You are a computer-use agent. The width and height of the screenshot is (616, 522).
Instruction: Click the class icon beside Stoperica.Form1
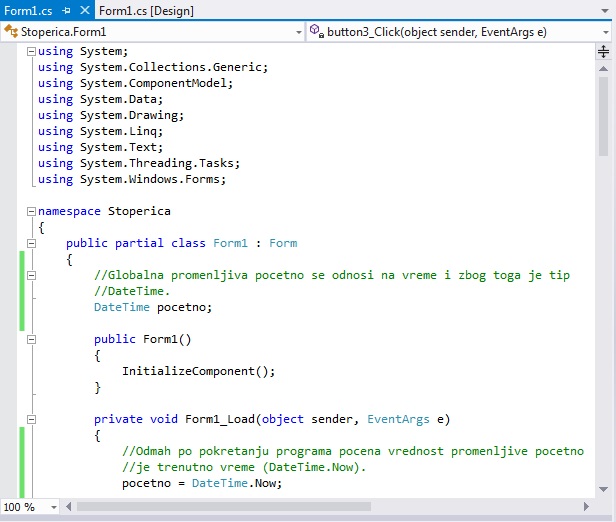point(12,32)
